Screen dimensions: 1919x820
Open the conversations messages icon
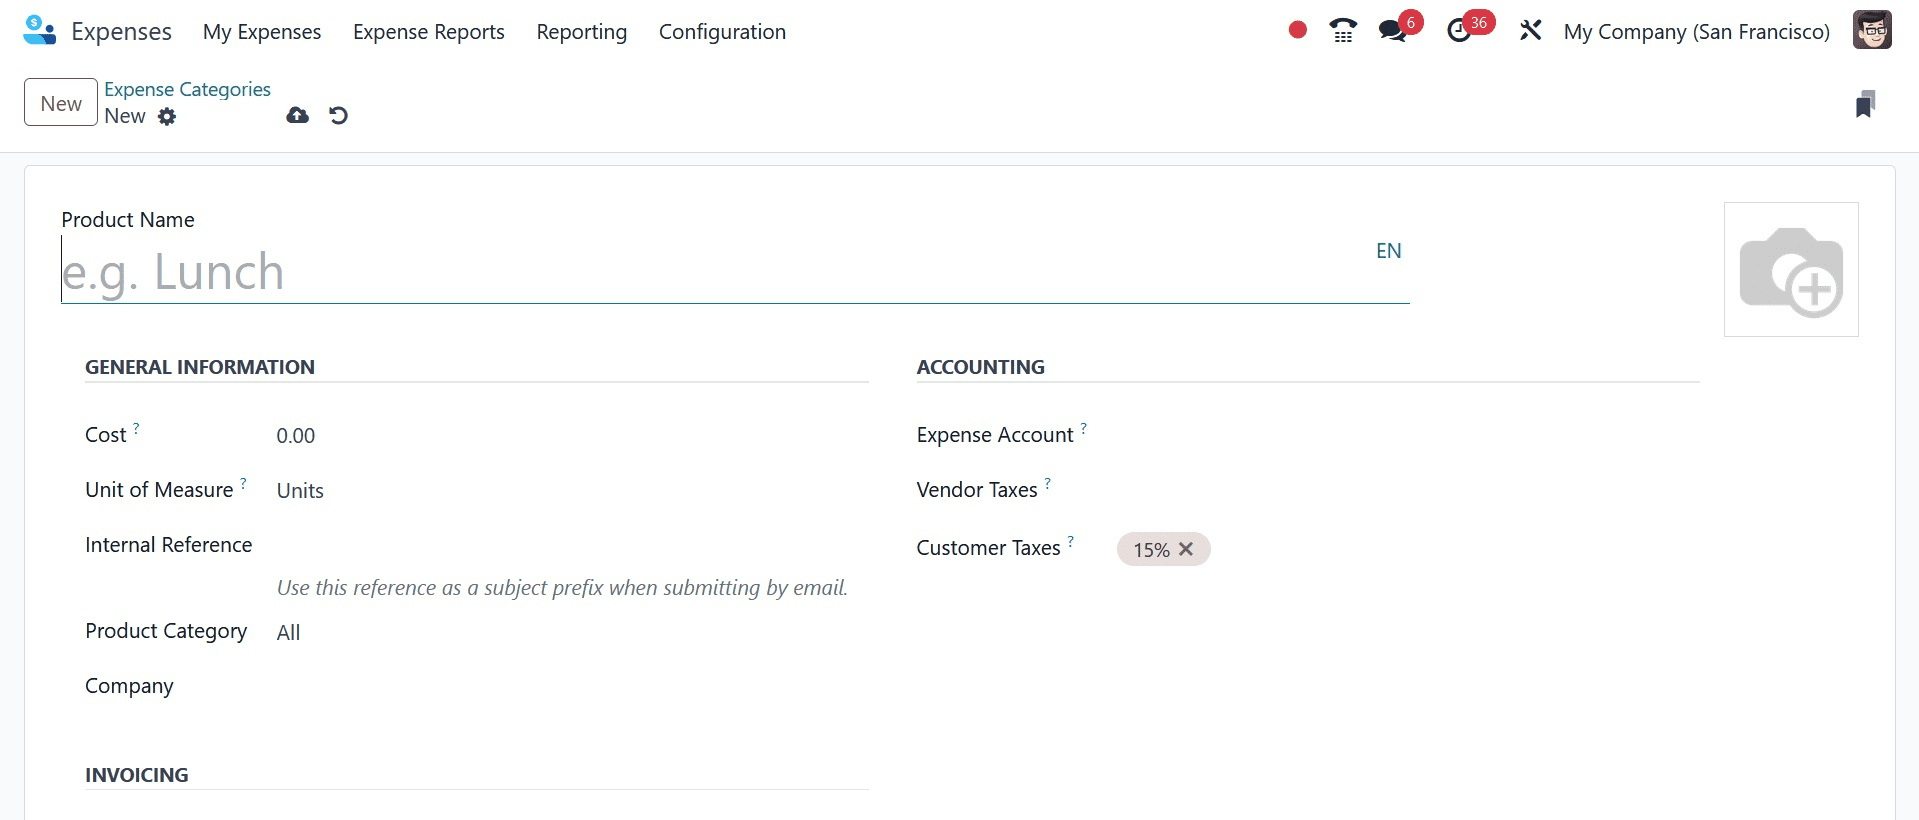point(1392,31)
